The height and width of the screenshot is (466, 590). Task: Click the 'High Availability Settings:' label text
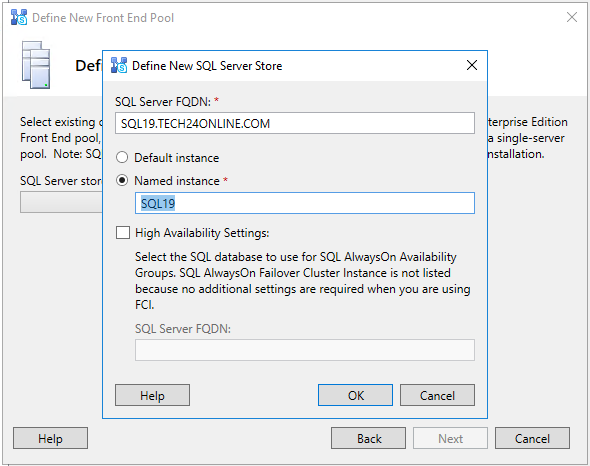coord(202,233)
